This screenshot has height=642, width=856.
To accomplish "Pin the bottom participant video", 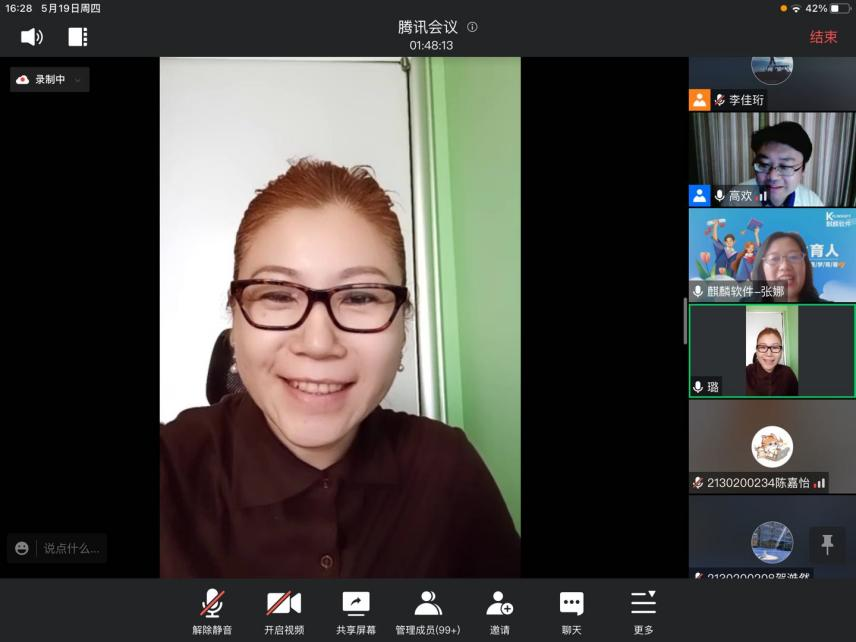I will tap(827, 544).
